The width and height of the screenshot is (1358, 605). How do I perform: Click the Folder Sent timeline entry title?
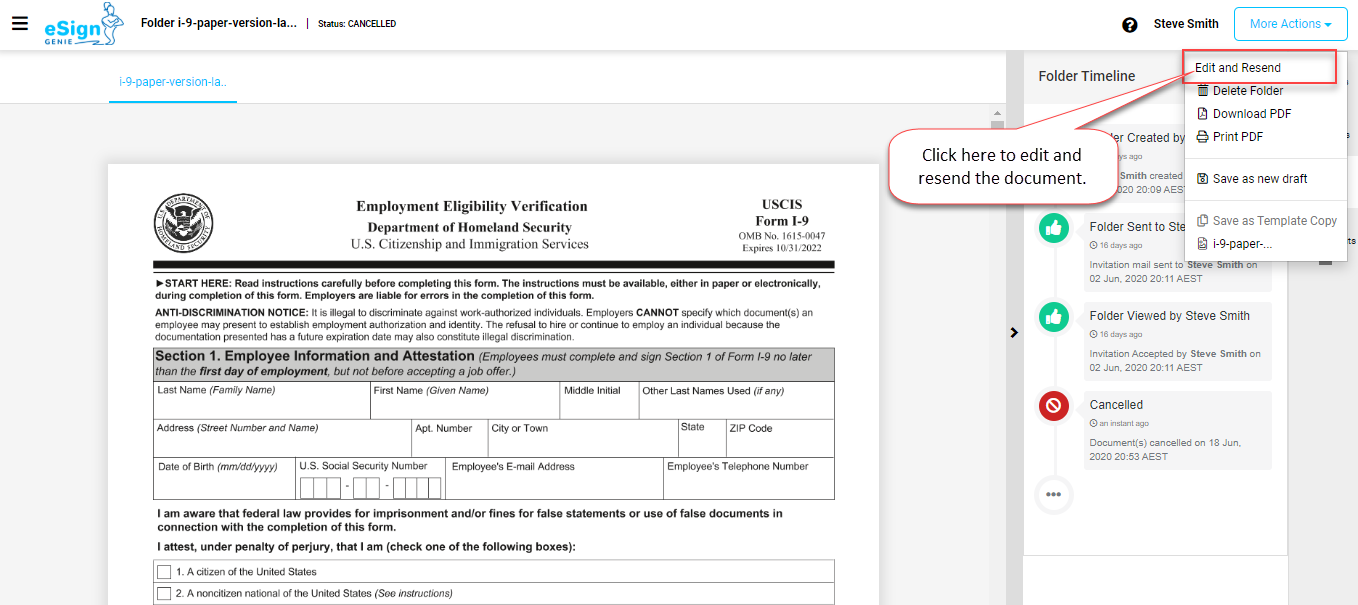click(x=1138, y=227)
